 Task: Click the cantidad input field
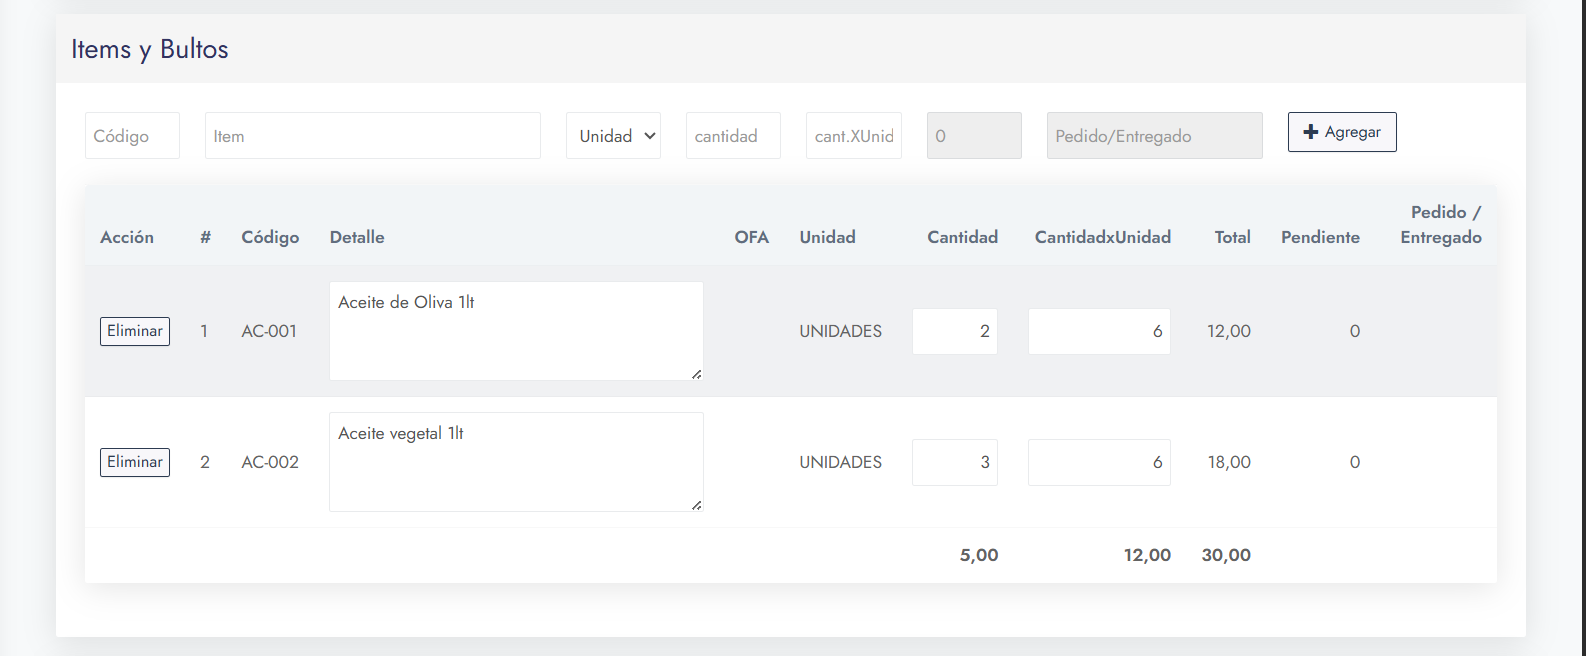click(733, 136)
